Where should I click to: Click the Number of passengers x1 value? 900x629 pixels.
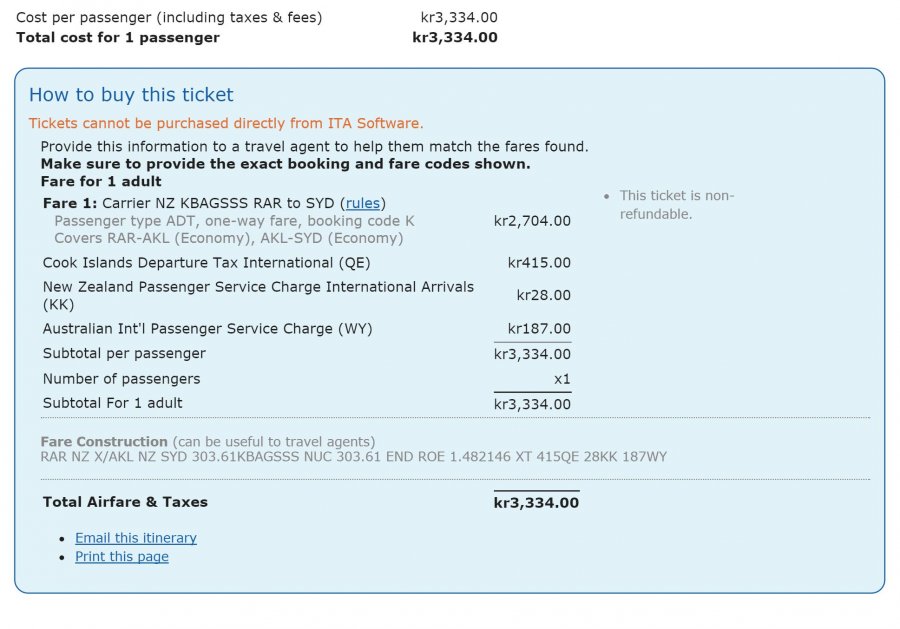(562, 379)
